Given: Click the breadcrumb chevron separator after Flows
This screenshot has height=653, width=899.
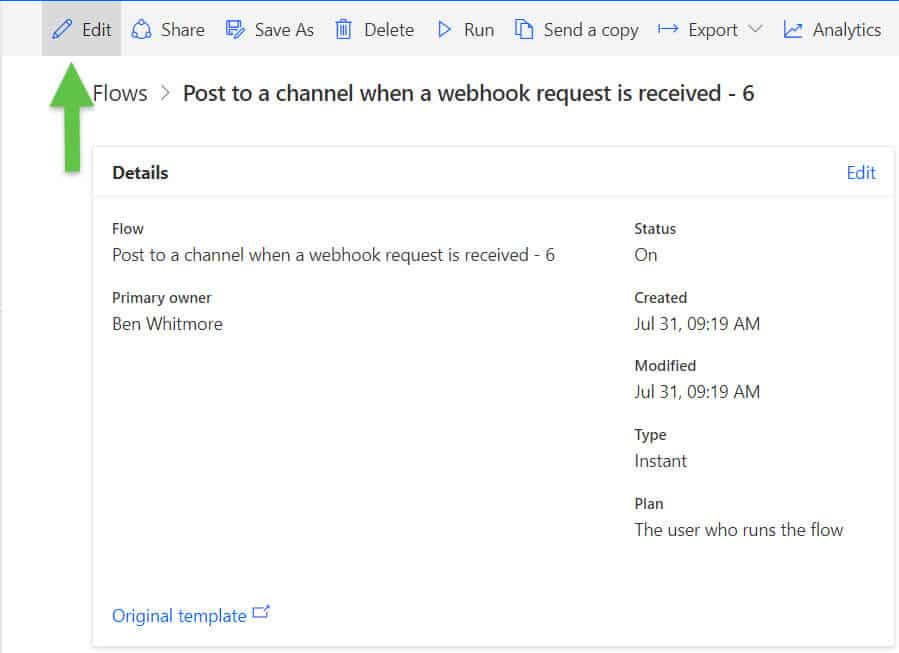Looking at the screenshot, I should [165, 93].
